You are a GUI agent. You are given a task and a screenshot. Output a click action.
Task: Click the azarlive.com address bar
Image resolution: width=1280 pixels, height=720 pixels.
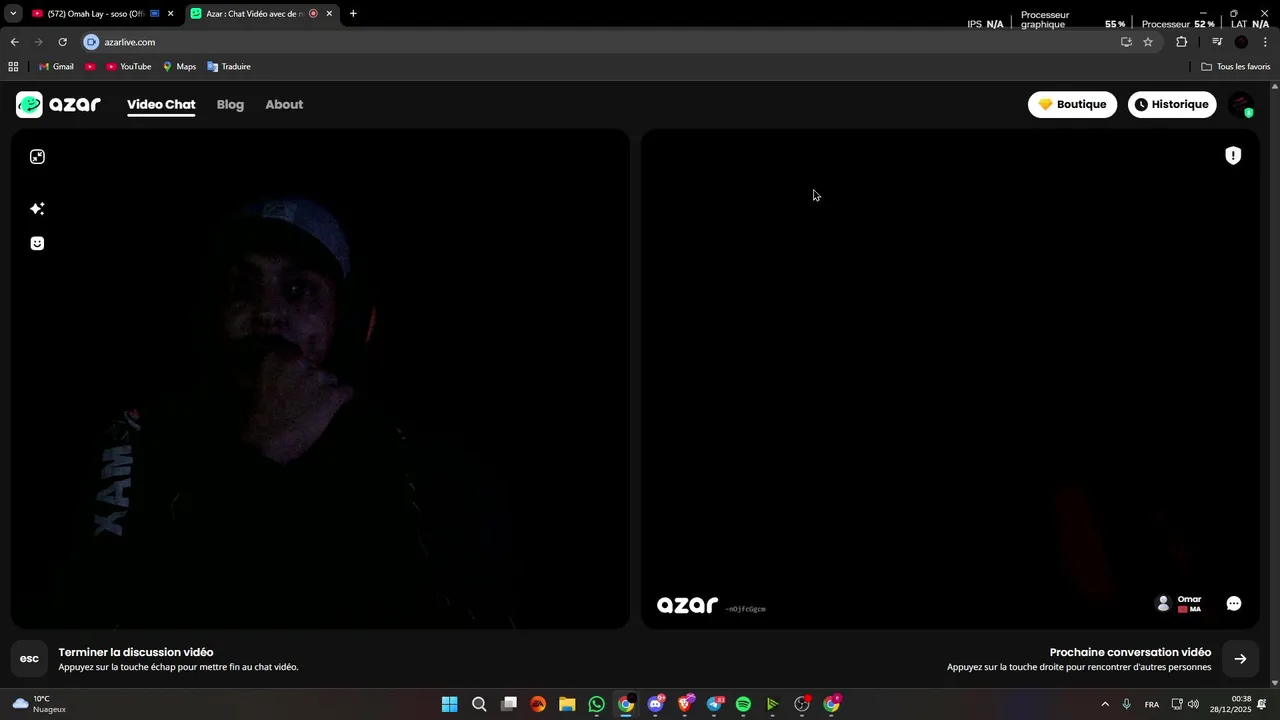pos(600,42)
